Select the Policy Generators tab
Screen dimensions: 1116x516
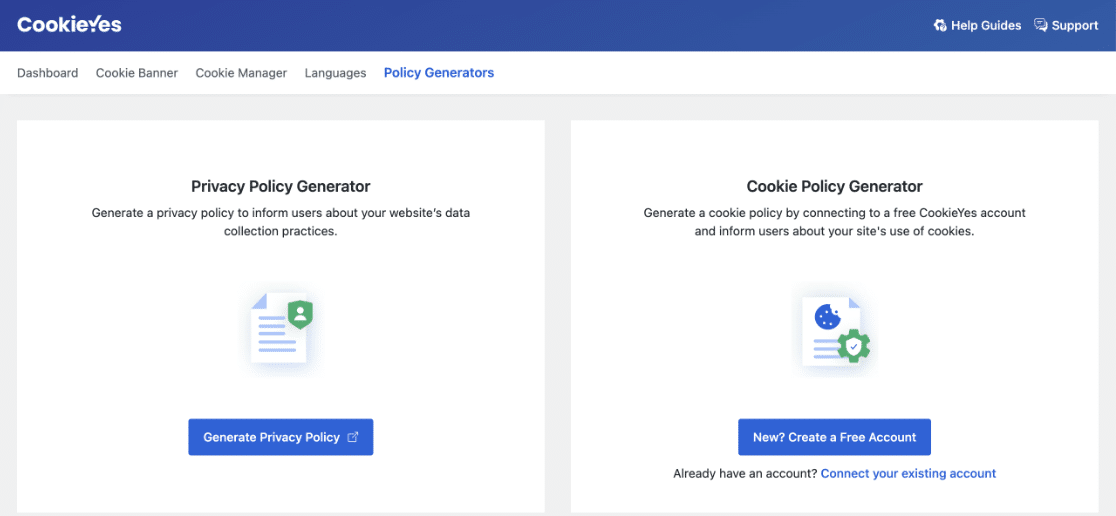coord(438,73)
